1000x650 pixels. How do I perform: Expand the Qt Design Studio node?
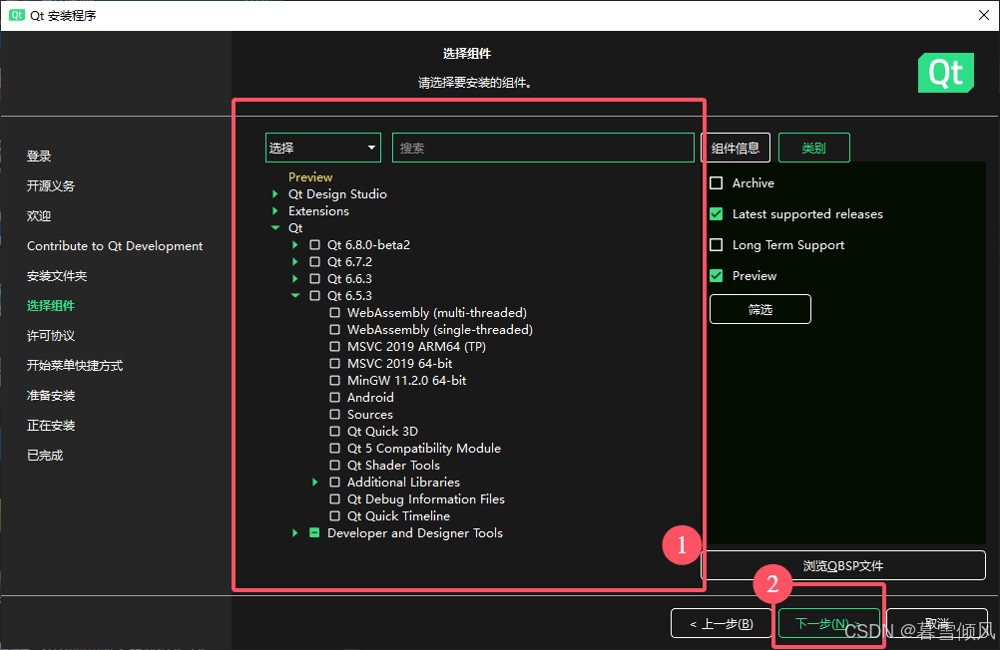click(275, 194)
